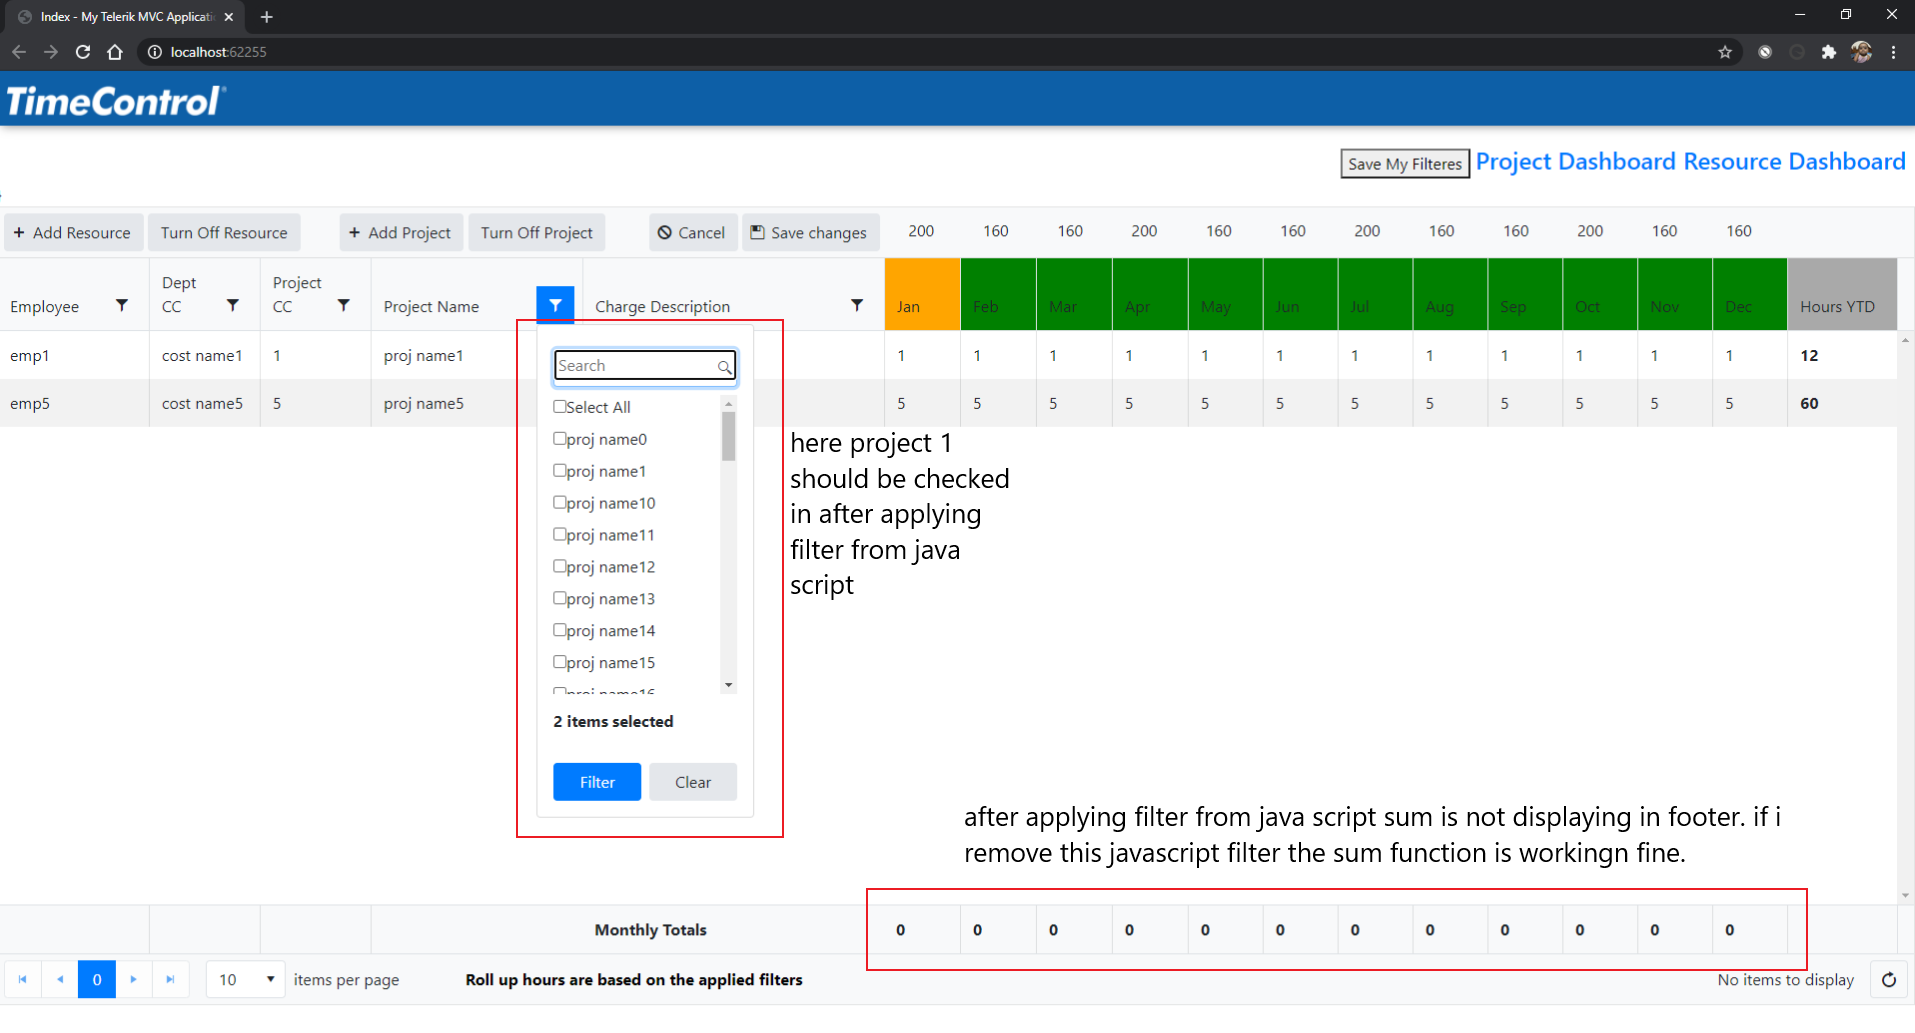Screen dimensions: 1915x1033
Task: Click the active Project Name filter icon
Action: pos(555,306)
